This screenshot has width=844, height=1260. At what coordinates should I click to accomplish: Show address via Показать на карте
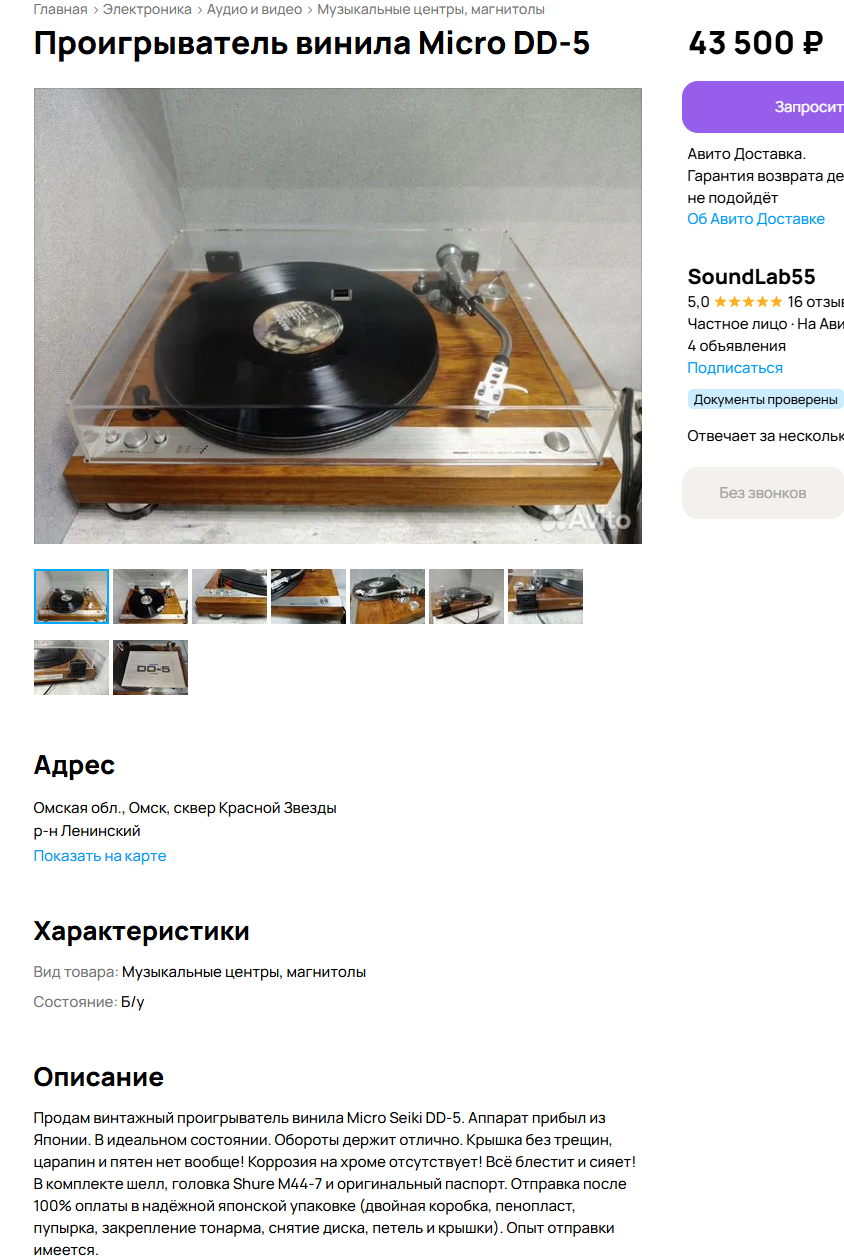100,856
